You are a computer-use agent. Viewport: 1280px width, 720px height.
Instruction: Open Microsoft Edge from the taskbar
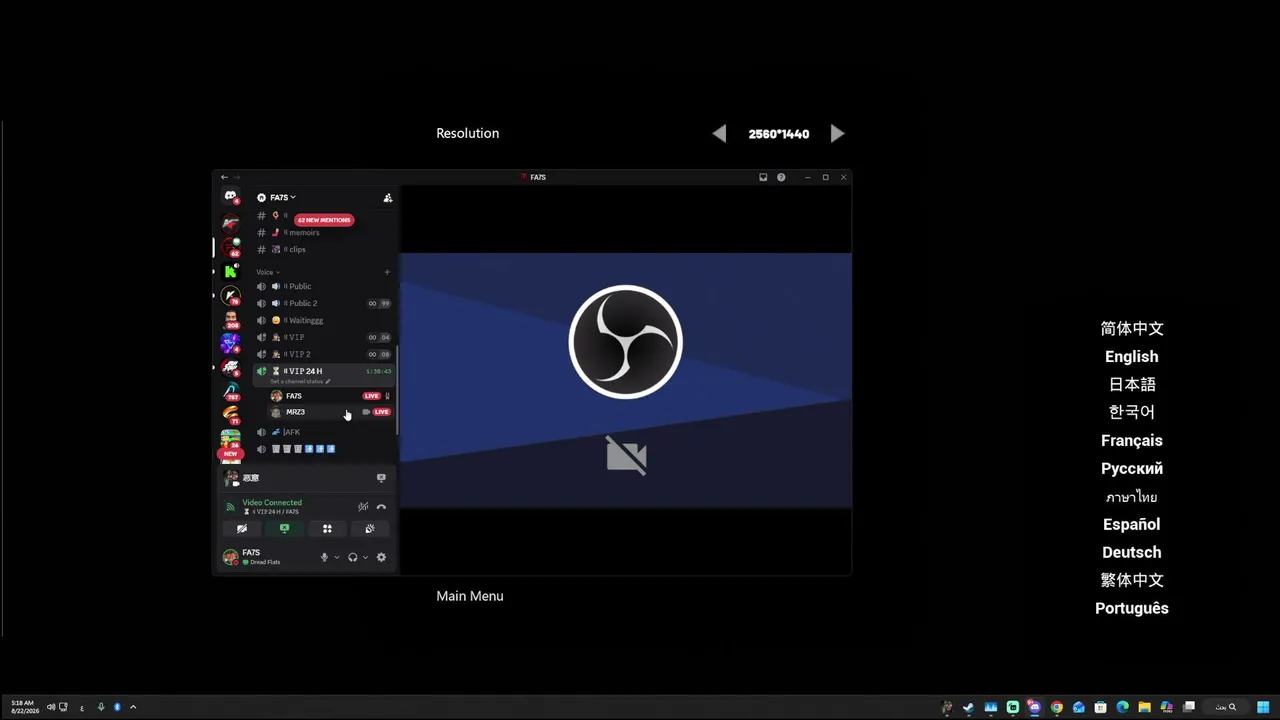coord(1122,708)
